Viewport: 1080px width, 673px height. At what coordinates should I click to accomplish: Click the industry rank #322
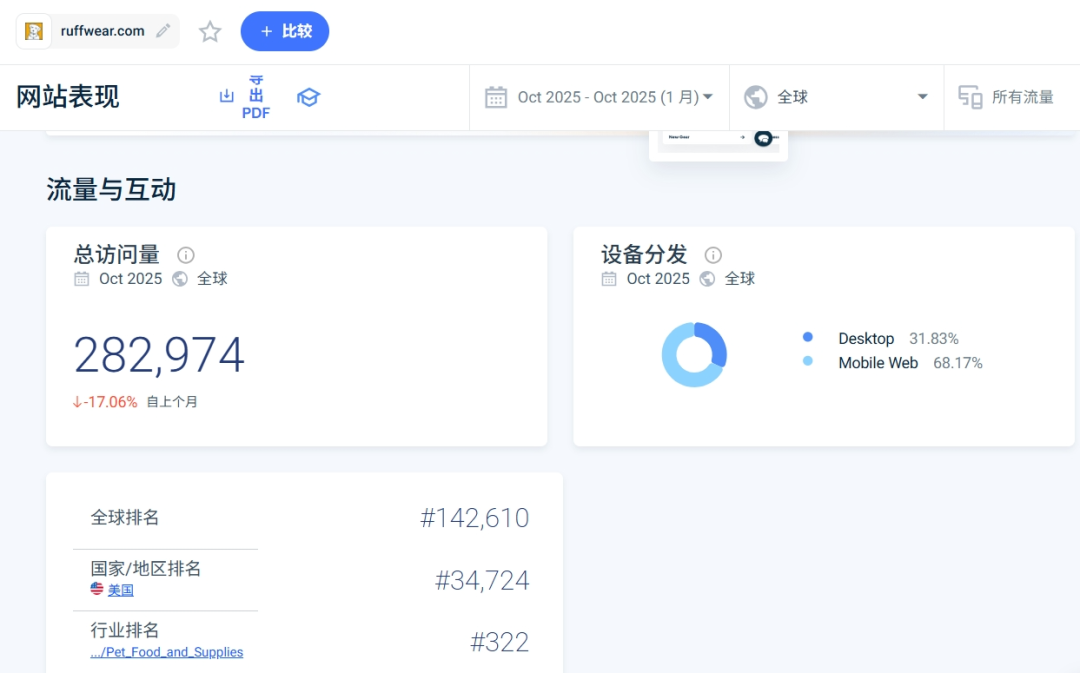tap(499, 642)
